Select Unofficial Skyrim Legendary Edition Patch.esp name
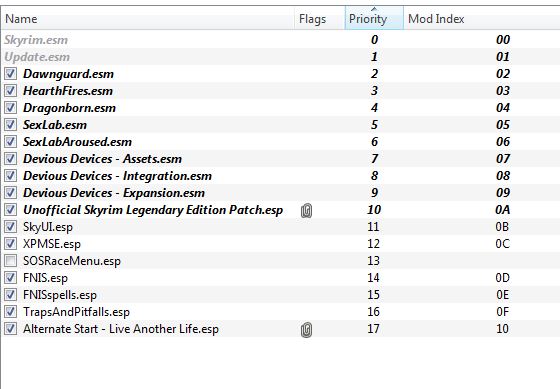This screenshot has width=560, height=389. tap(153, 210)
